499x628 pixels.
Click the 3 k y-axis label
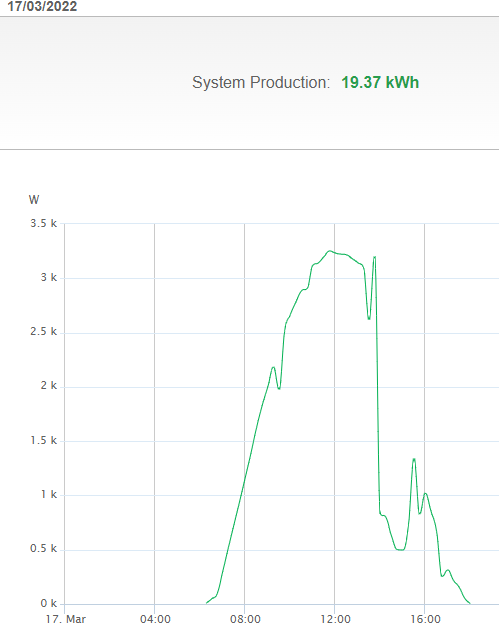[49, 278]
